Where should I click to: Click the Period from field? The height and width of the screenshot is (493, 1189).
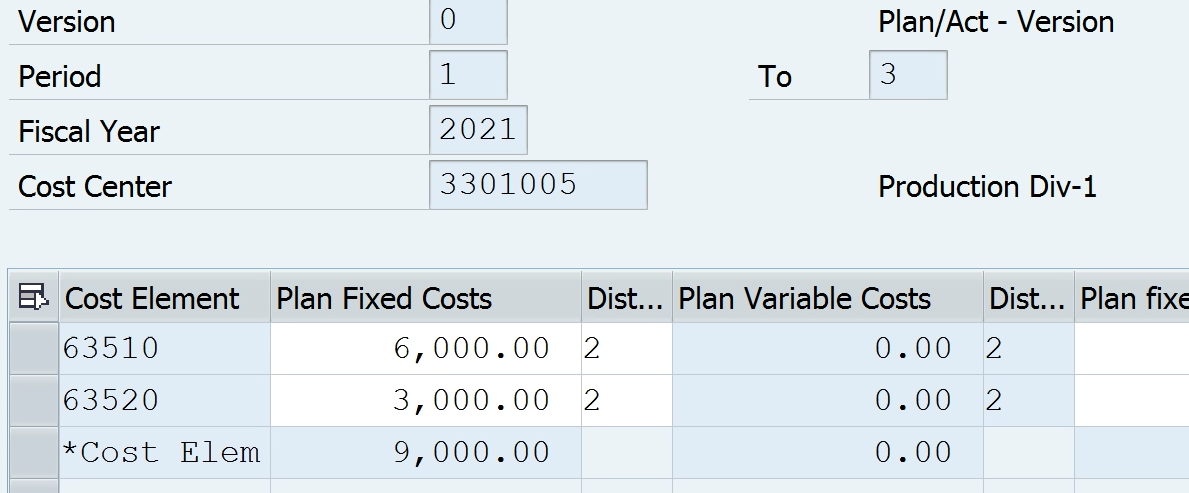click(x=467, y=75)
